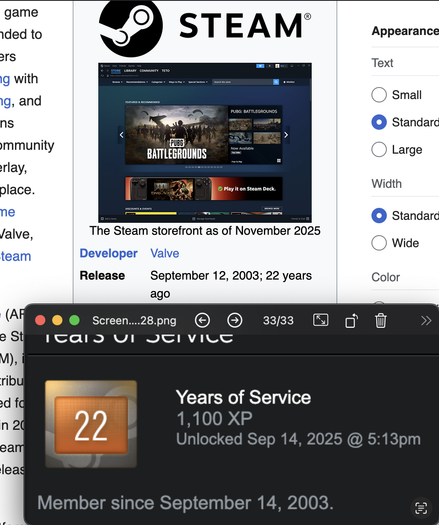Close the Quick Look preview window
The image size is (439, 525).
pos(40,320)
